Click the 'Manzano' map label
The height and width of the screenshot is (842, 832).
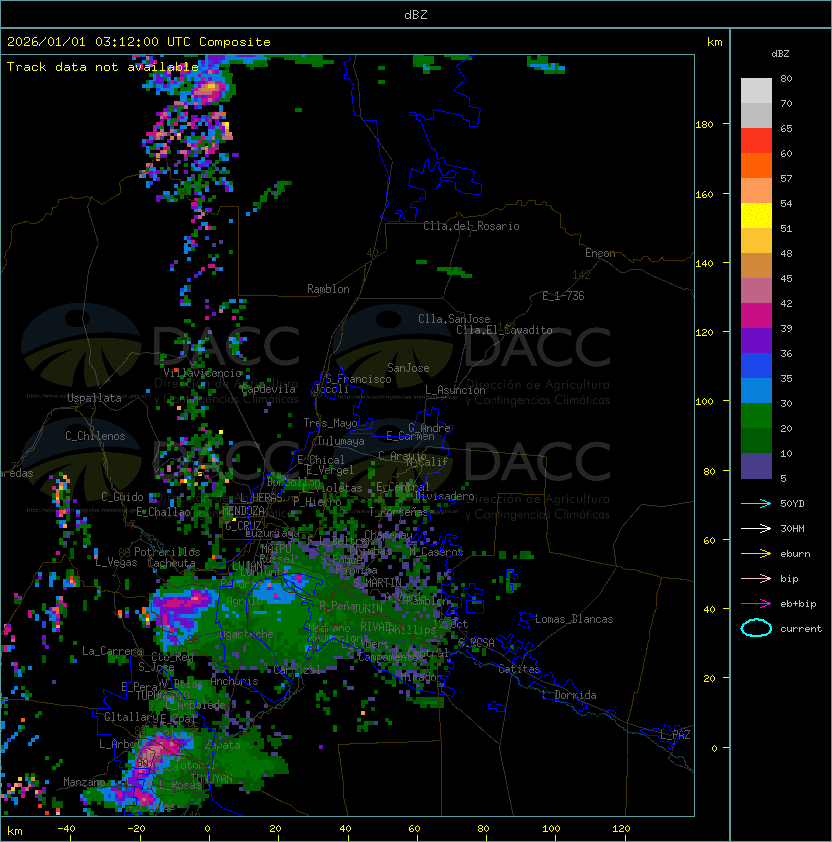84,782
